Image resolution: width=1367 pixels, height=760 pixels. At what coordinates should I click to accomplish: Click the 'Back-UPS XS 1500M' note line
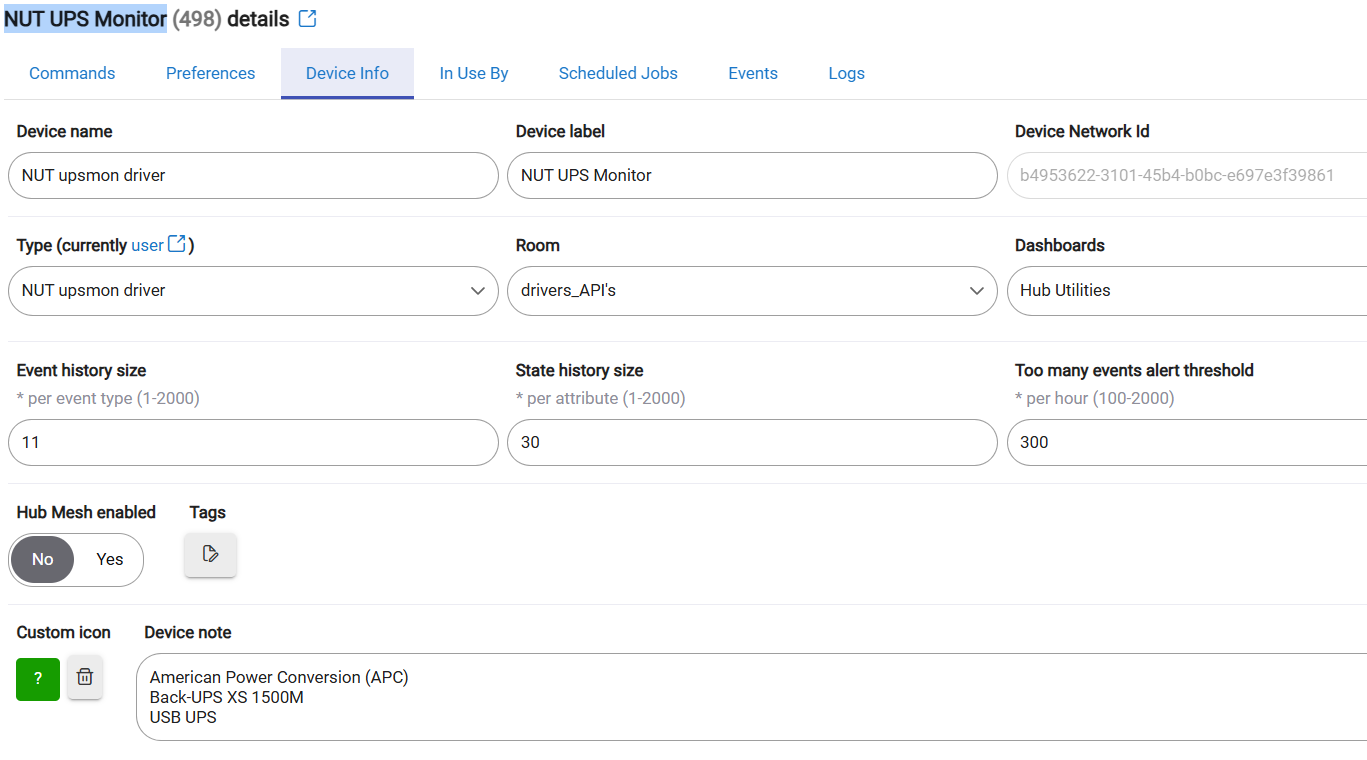point(227,697)
